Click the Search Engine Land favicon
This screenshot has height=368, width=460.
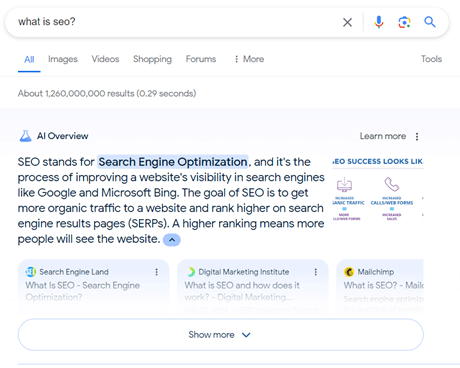31,272
